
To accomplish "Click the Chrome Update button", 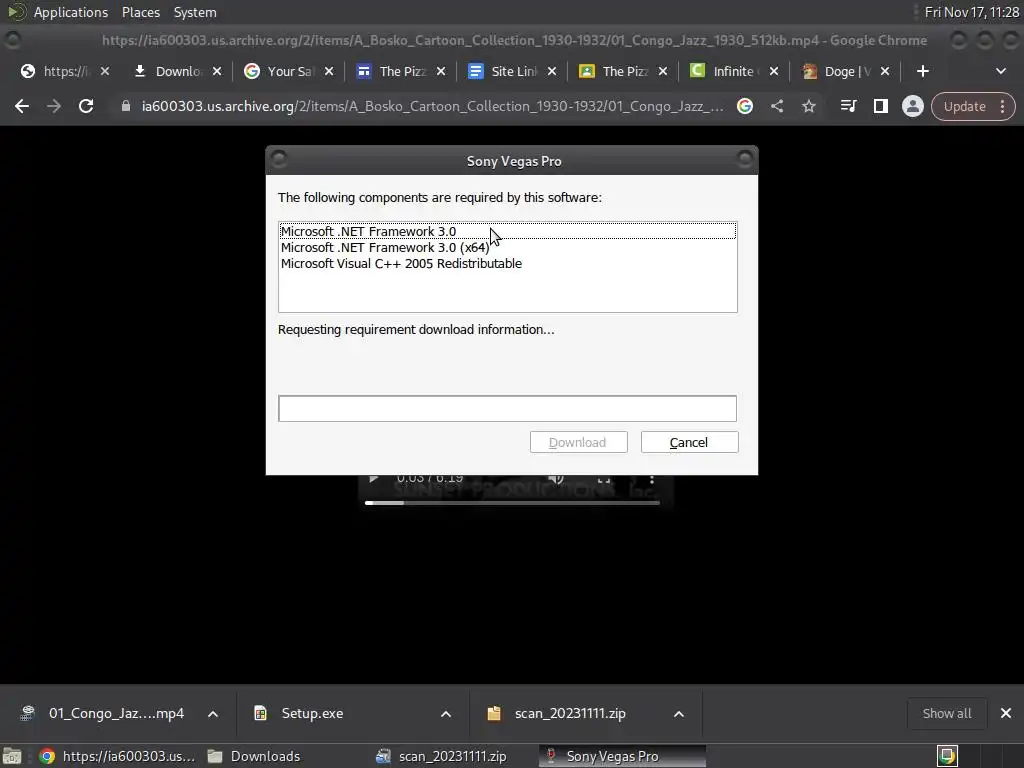I will (965, 106).
